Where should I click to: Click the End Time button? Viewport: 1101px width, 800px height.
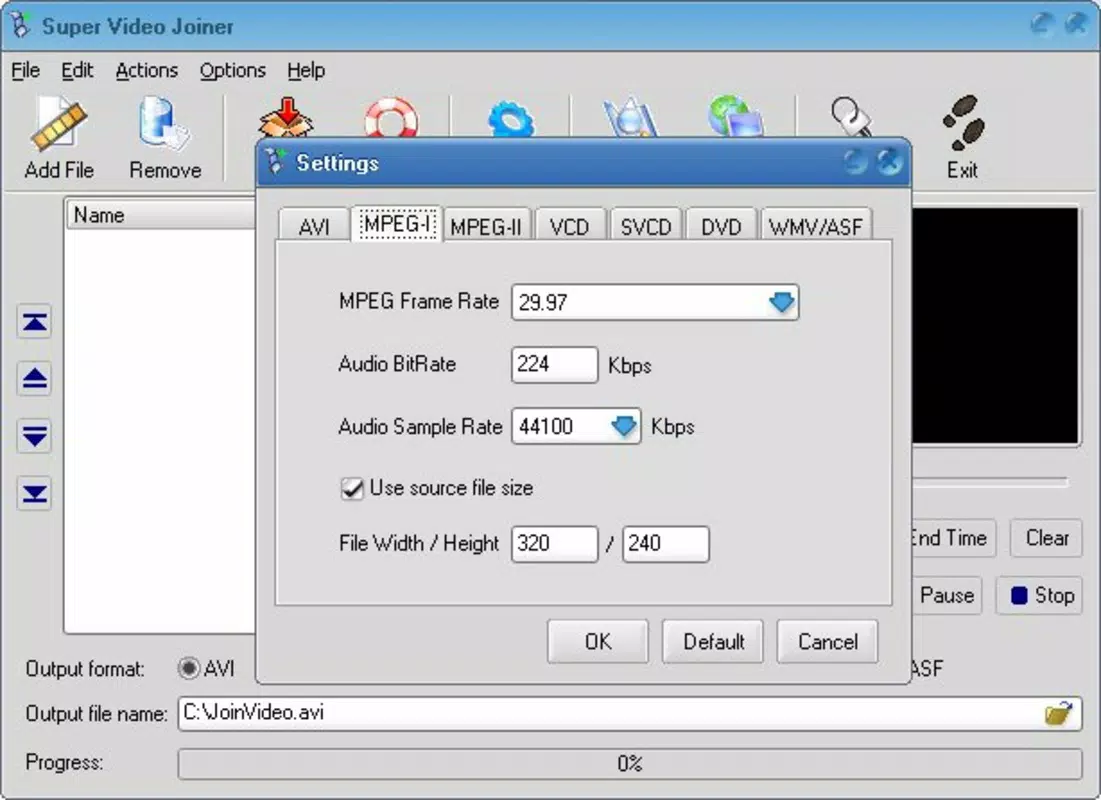coord(953,538)
